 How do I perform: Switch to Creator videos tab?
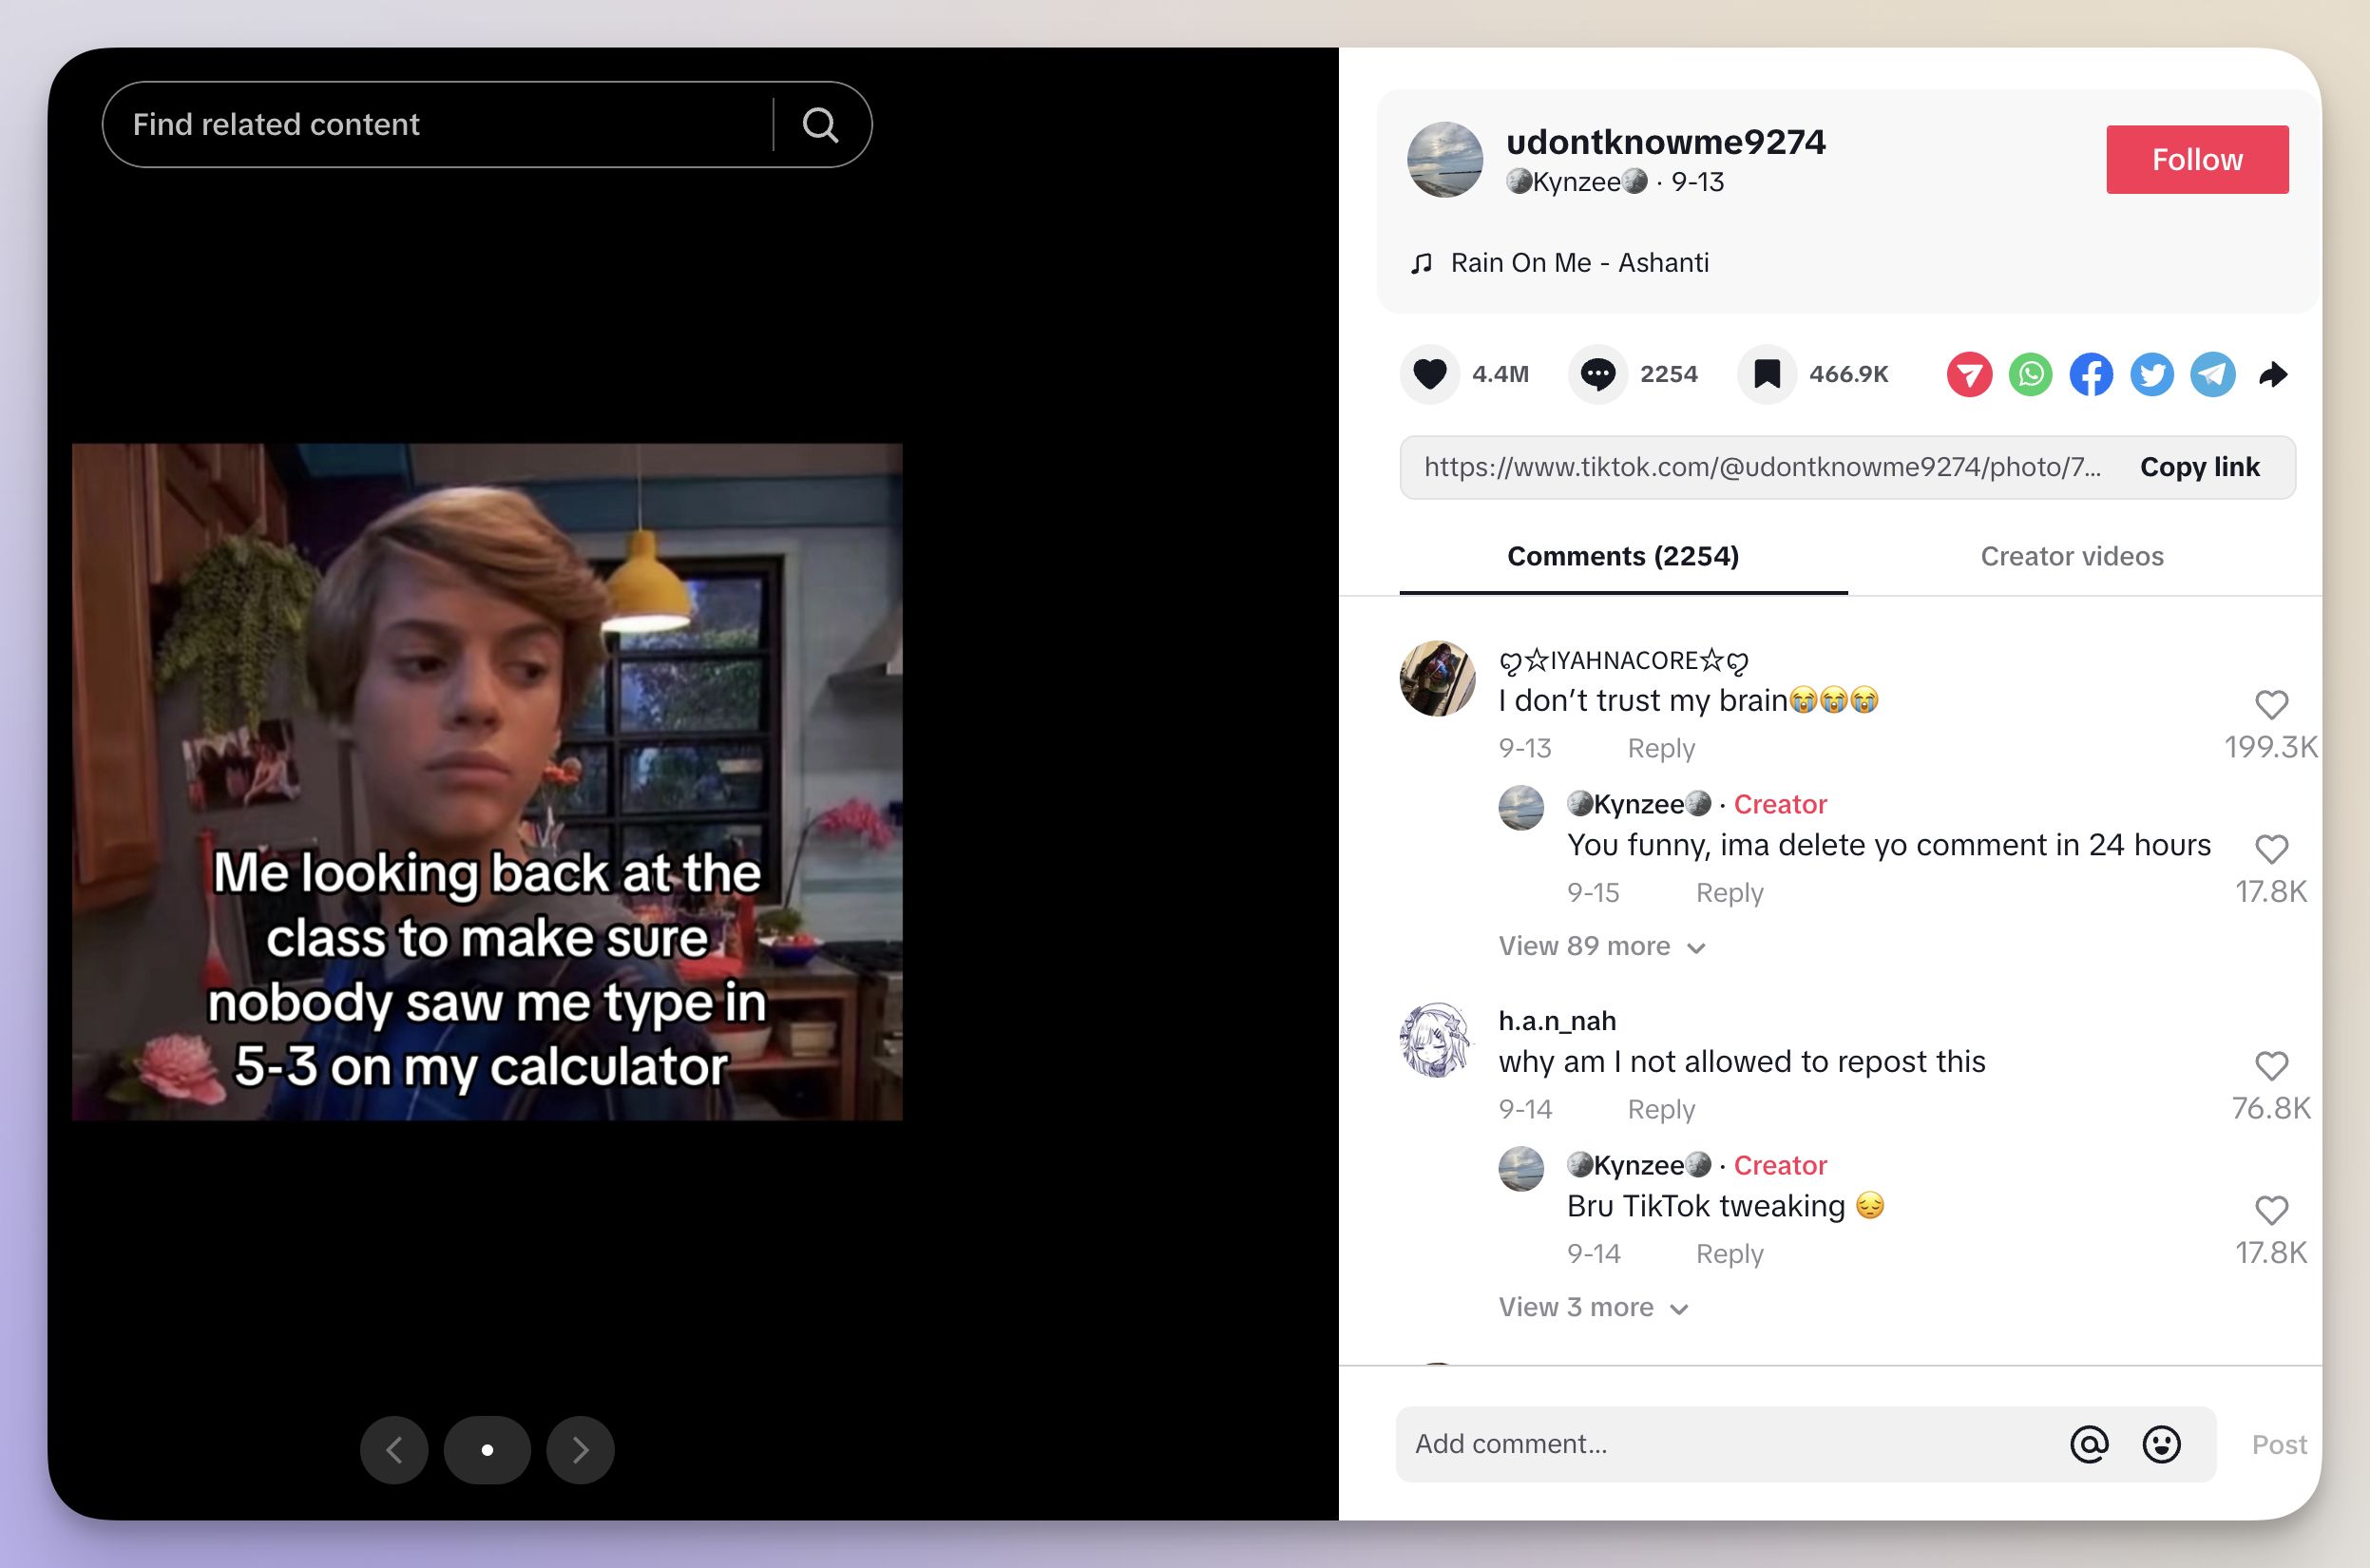(x=2072, y=556)
